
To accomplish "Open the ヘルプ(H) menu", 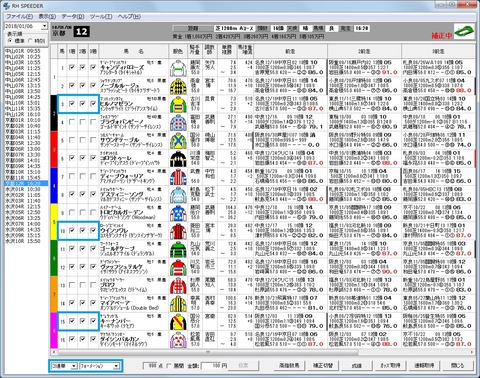I will (x=129, y=16).
